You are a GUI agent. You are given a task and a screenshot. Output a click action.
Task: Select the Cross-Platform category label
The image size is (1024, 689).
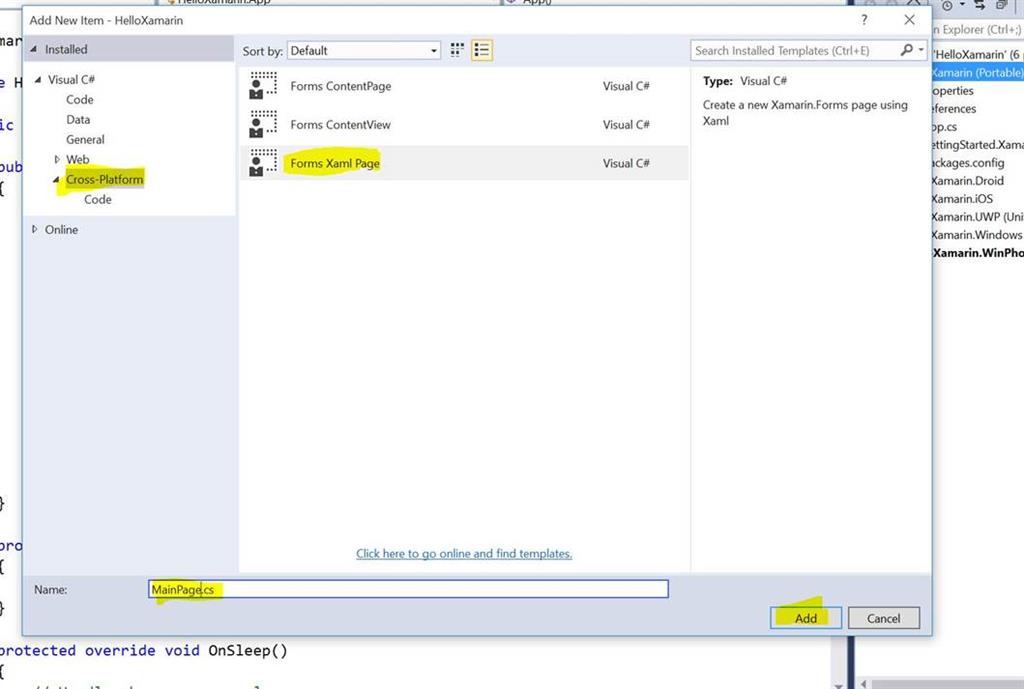(x=104, y=180)
